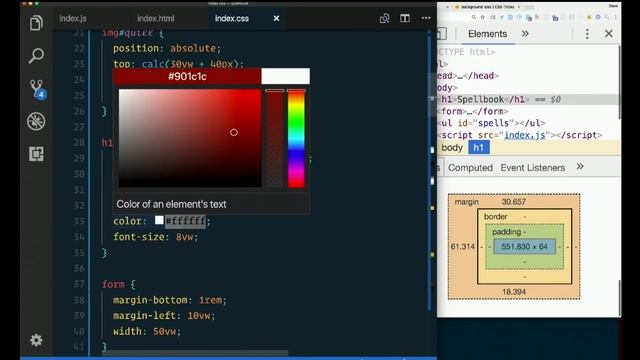Expand the head element node
The image size is (640, 360).
coord(468,76)
